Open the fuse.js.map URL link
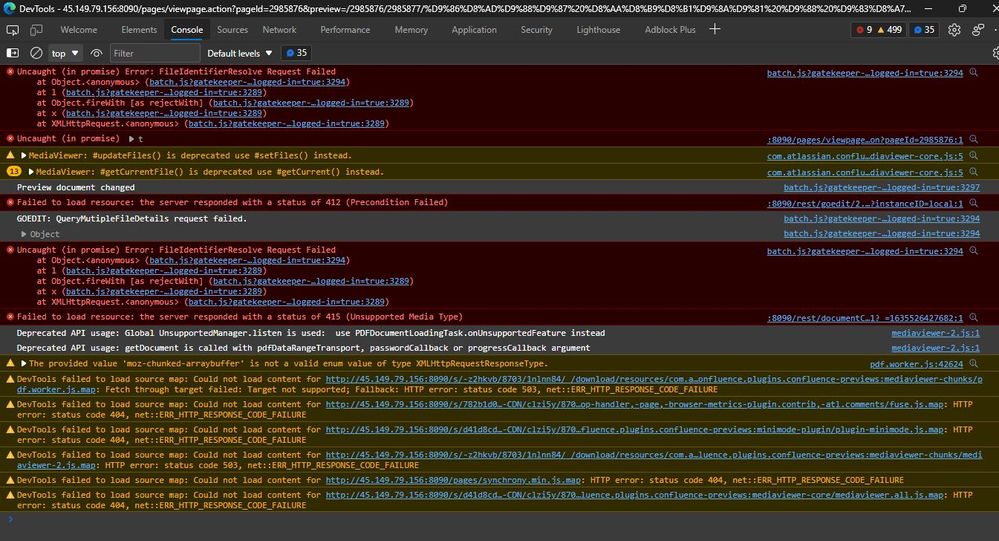 (x=635, y=404)
